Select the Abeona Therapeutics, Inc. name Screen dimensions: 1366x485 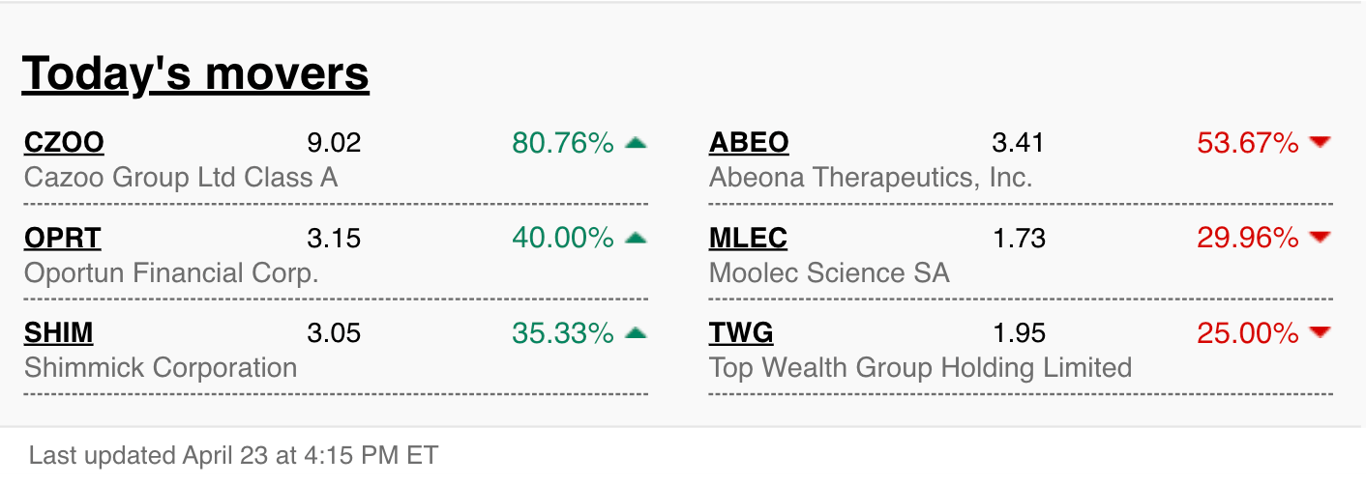coord(870,178)
